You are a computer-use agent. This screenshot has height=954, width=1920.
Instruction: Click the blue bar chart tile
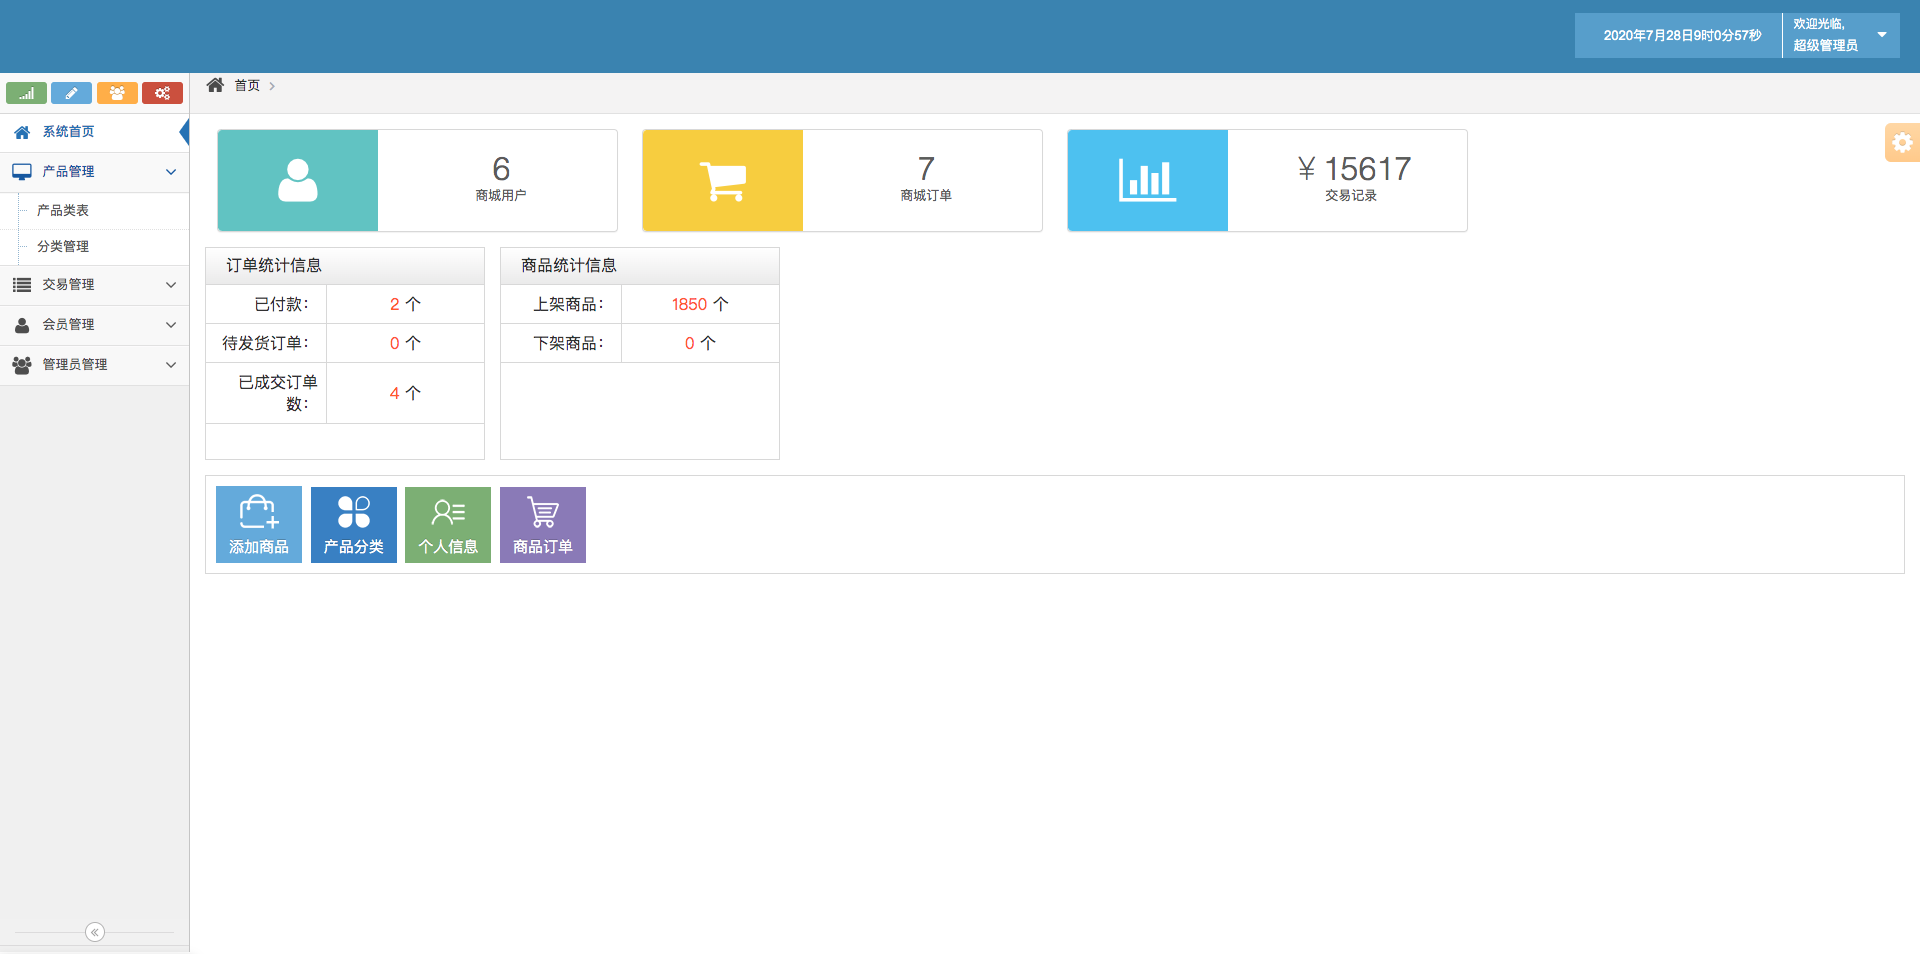[1148, 180]
